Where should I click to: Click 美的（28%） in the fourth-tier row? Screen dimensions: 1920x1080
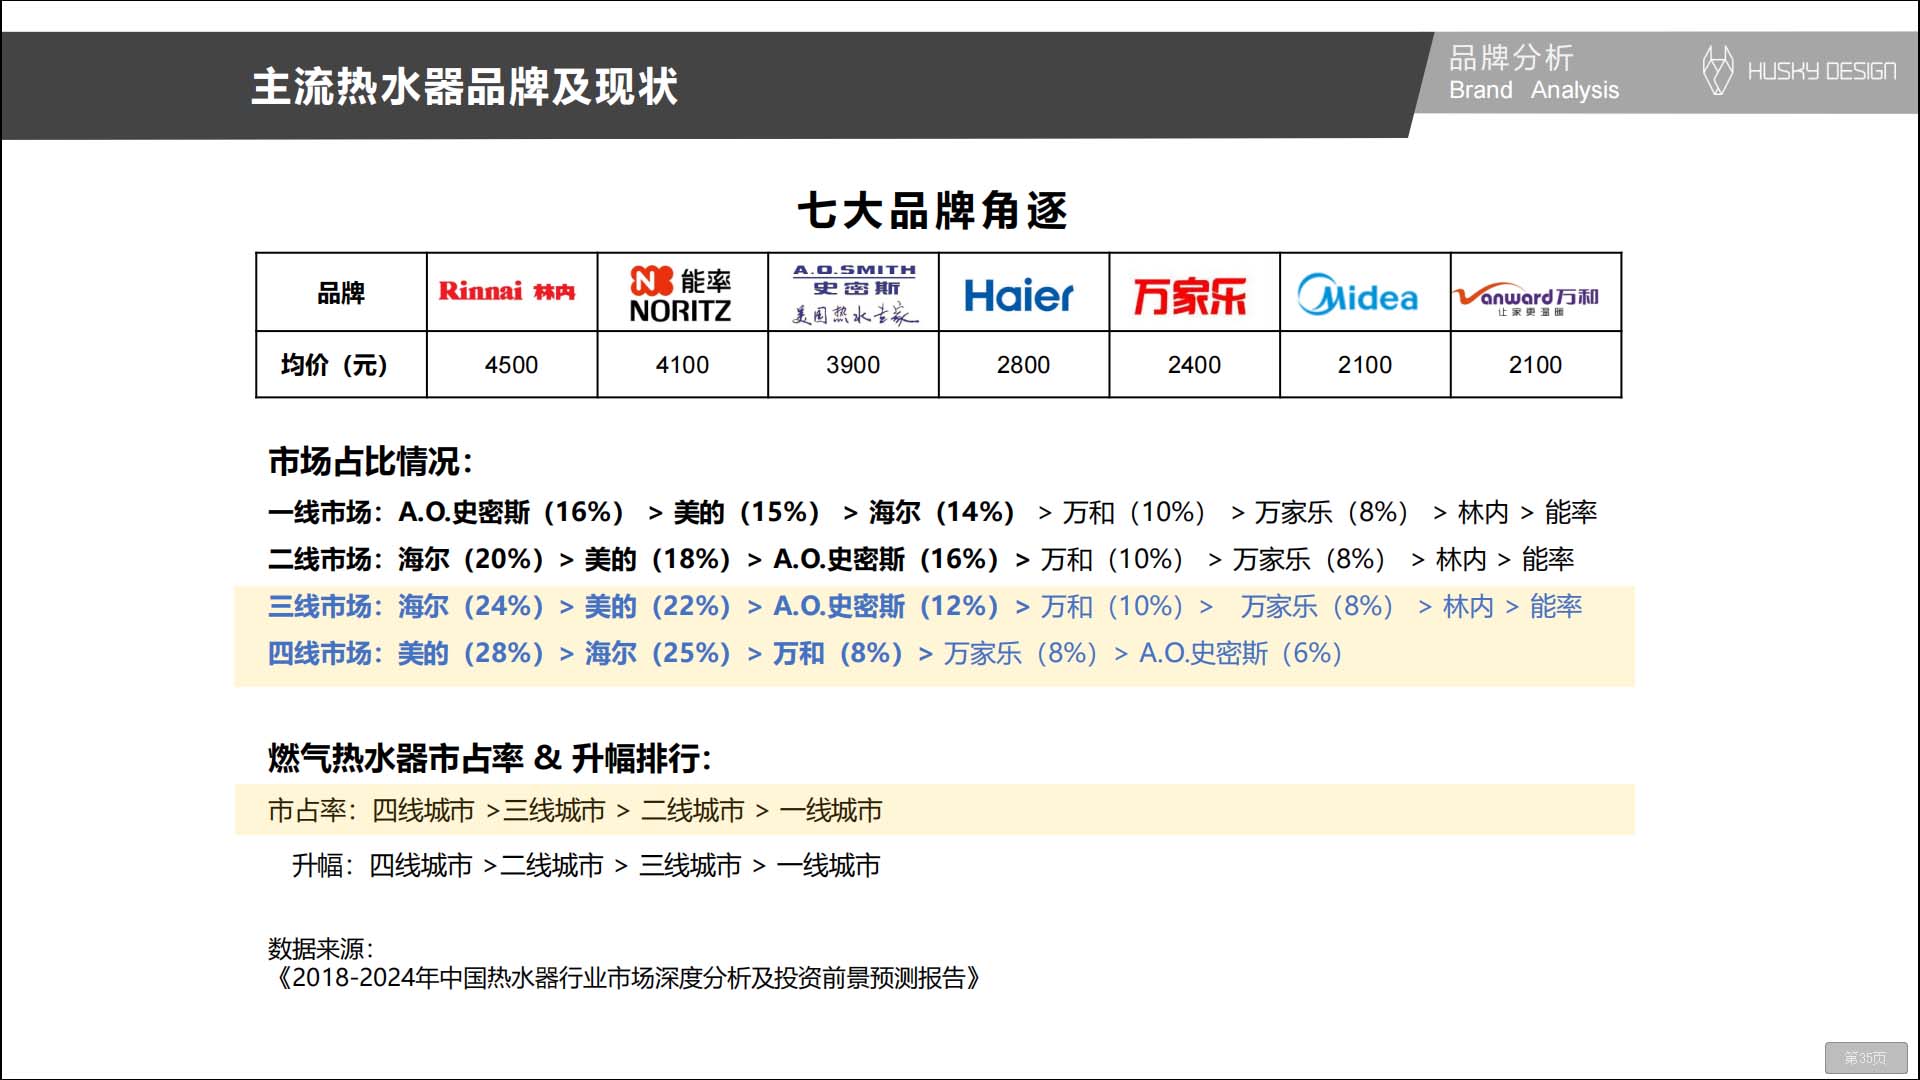pos(472,653)
